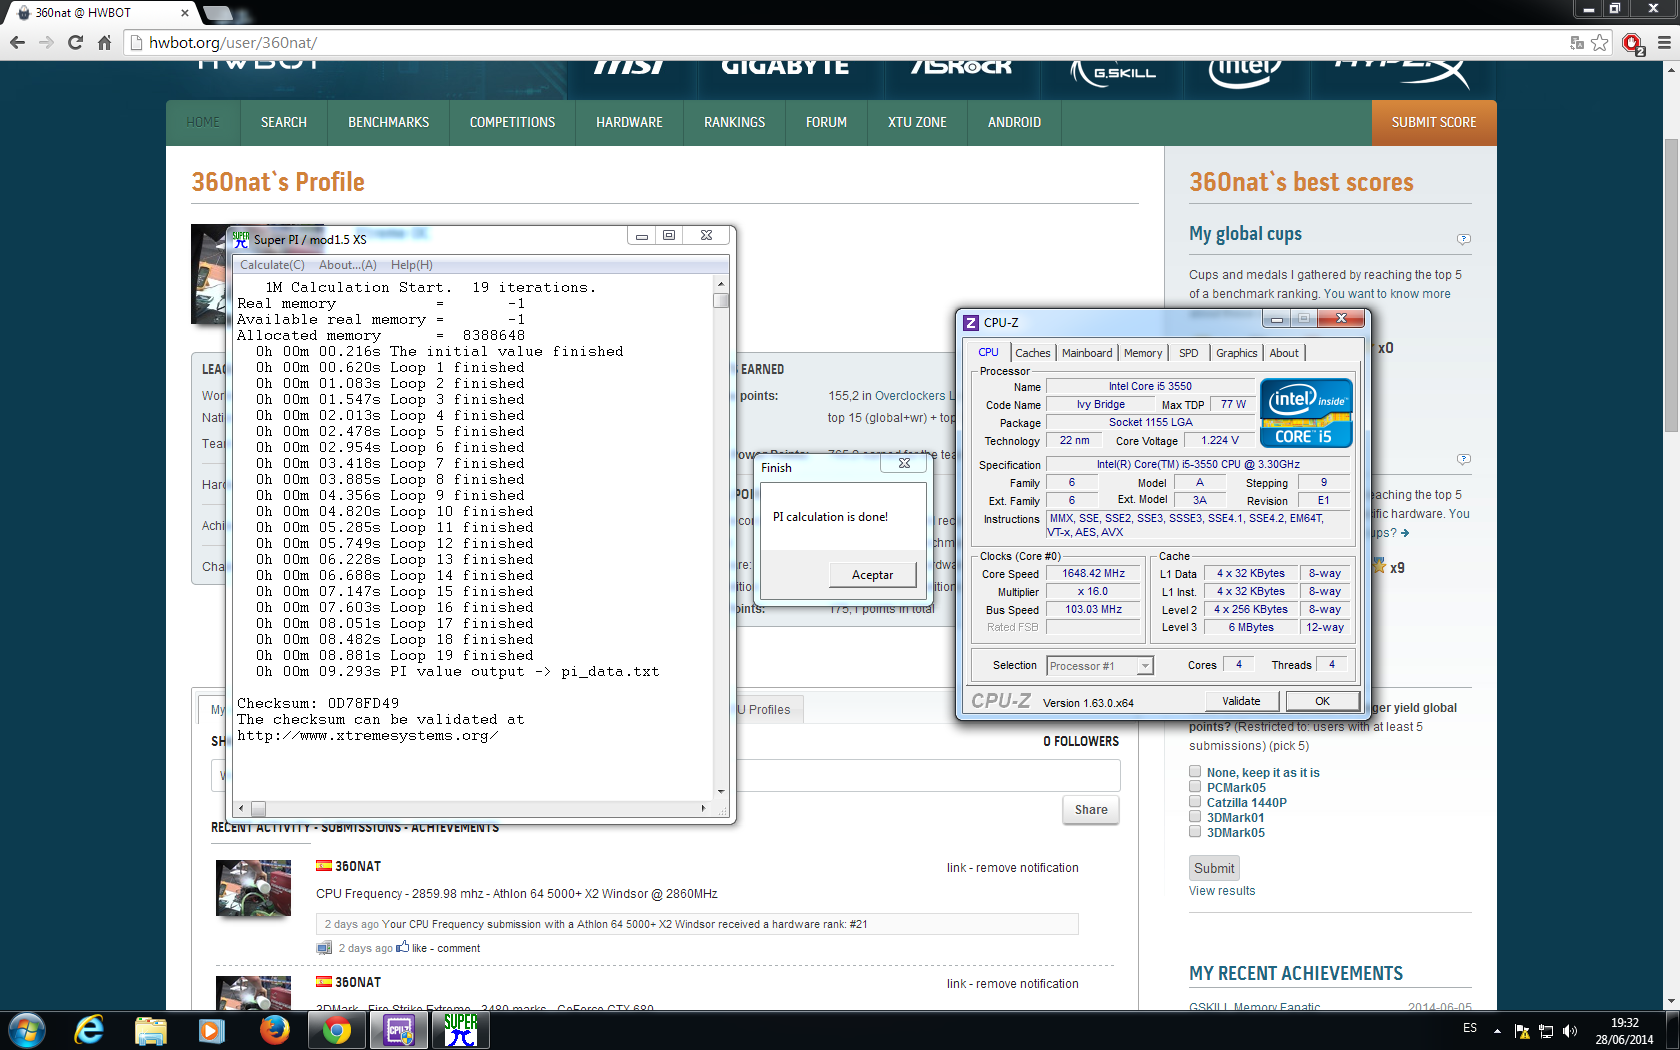This screenshot has height=1050, width=1680.
Task: Open network status tray icon
Action: pyautogui.click(x=1546, y=1031)
